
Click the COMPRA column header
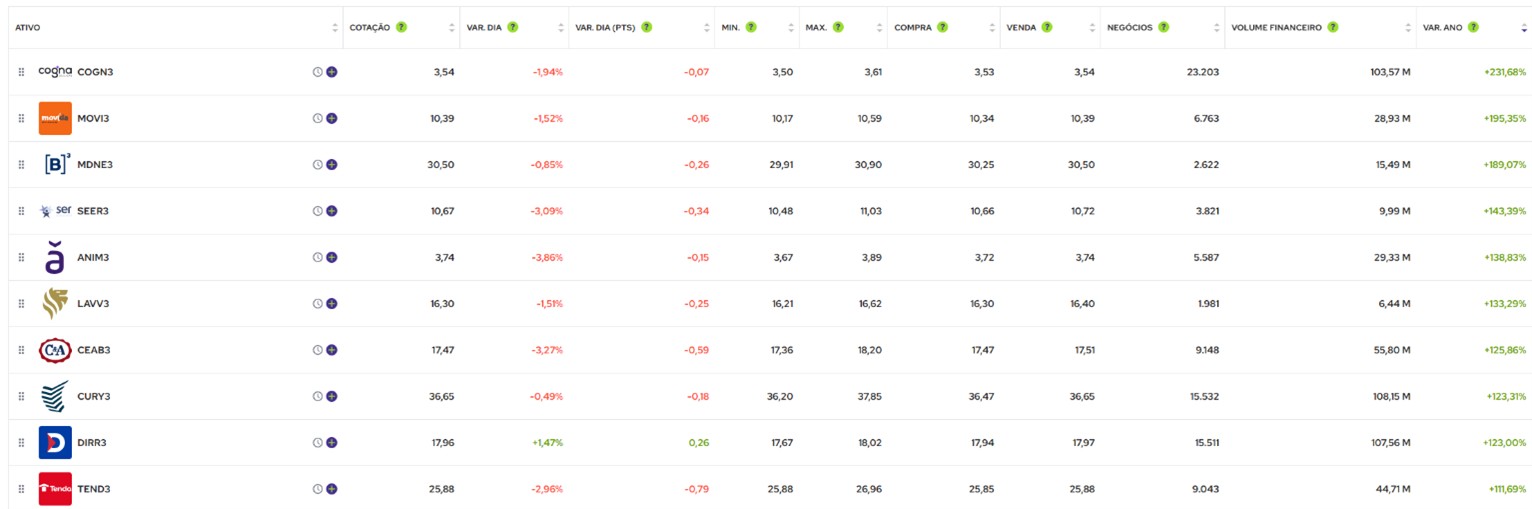(x=913, y=27)
